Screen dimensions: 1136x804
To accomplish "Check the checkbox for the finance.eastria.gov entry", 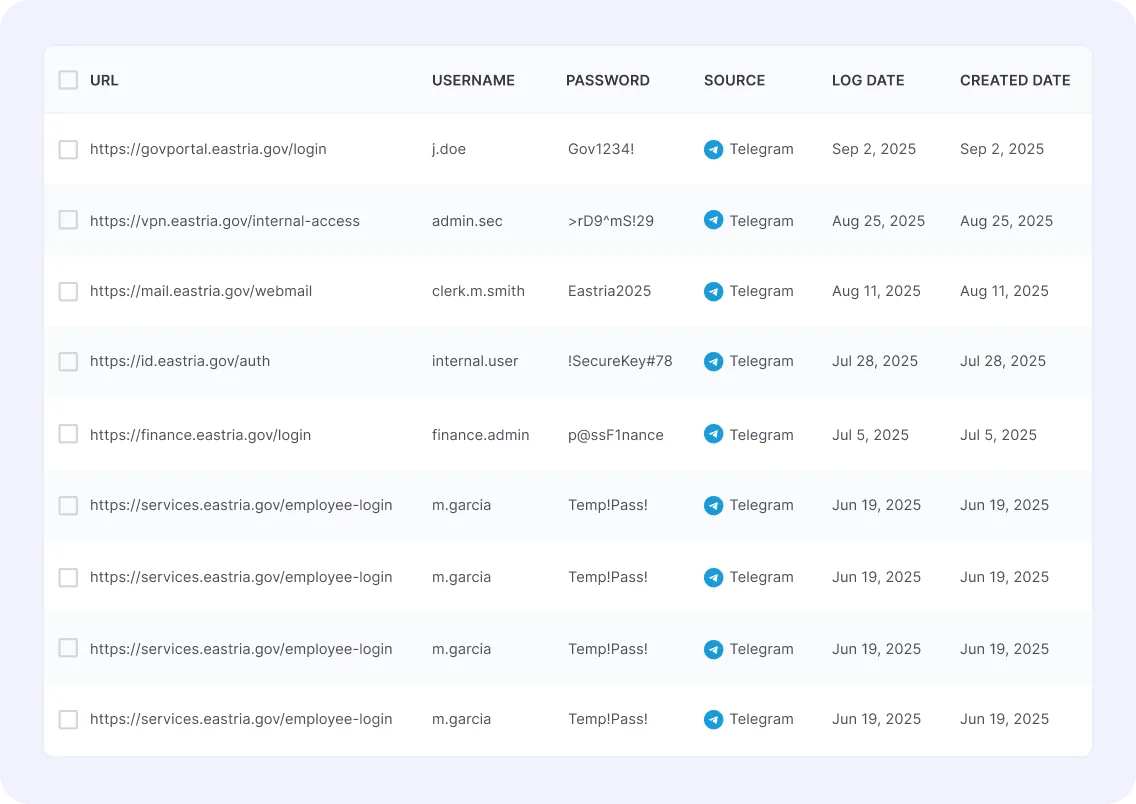I will (x=68, y=434).
